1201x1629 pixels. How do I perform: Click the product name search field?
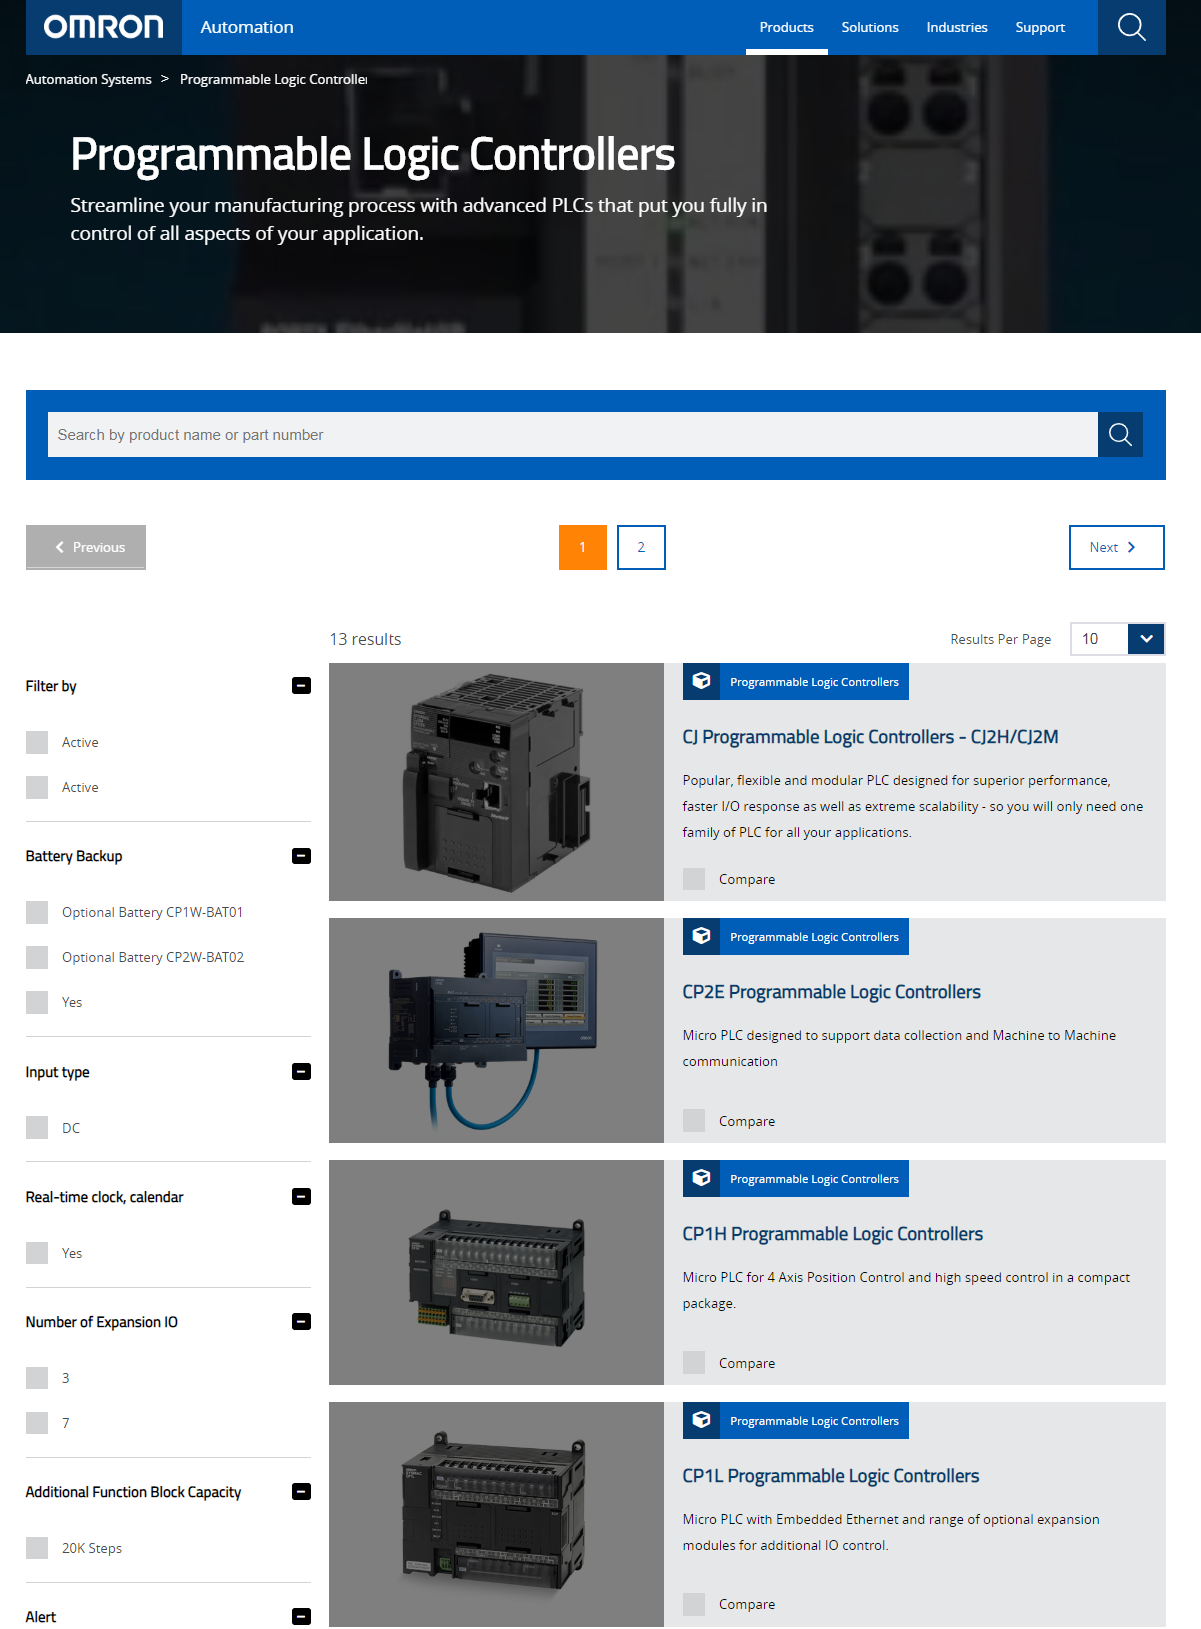(572, 435)
